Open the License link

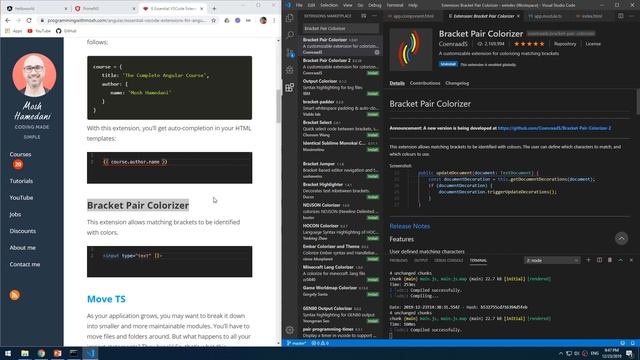point(593,44)
